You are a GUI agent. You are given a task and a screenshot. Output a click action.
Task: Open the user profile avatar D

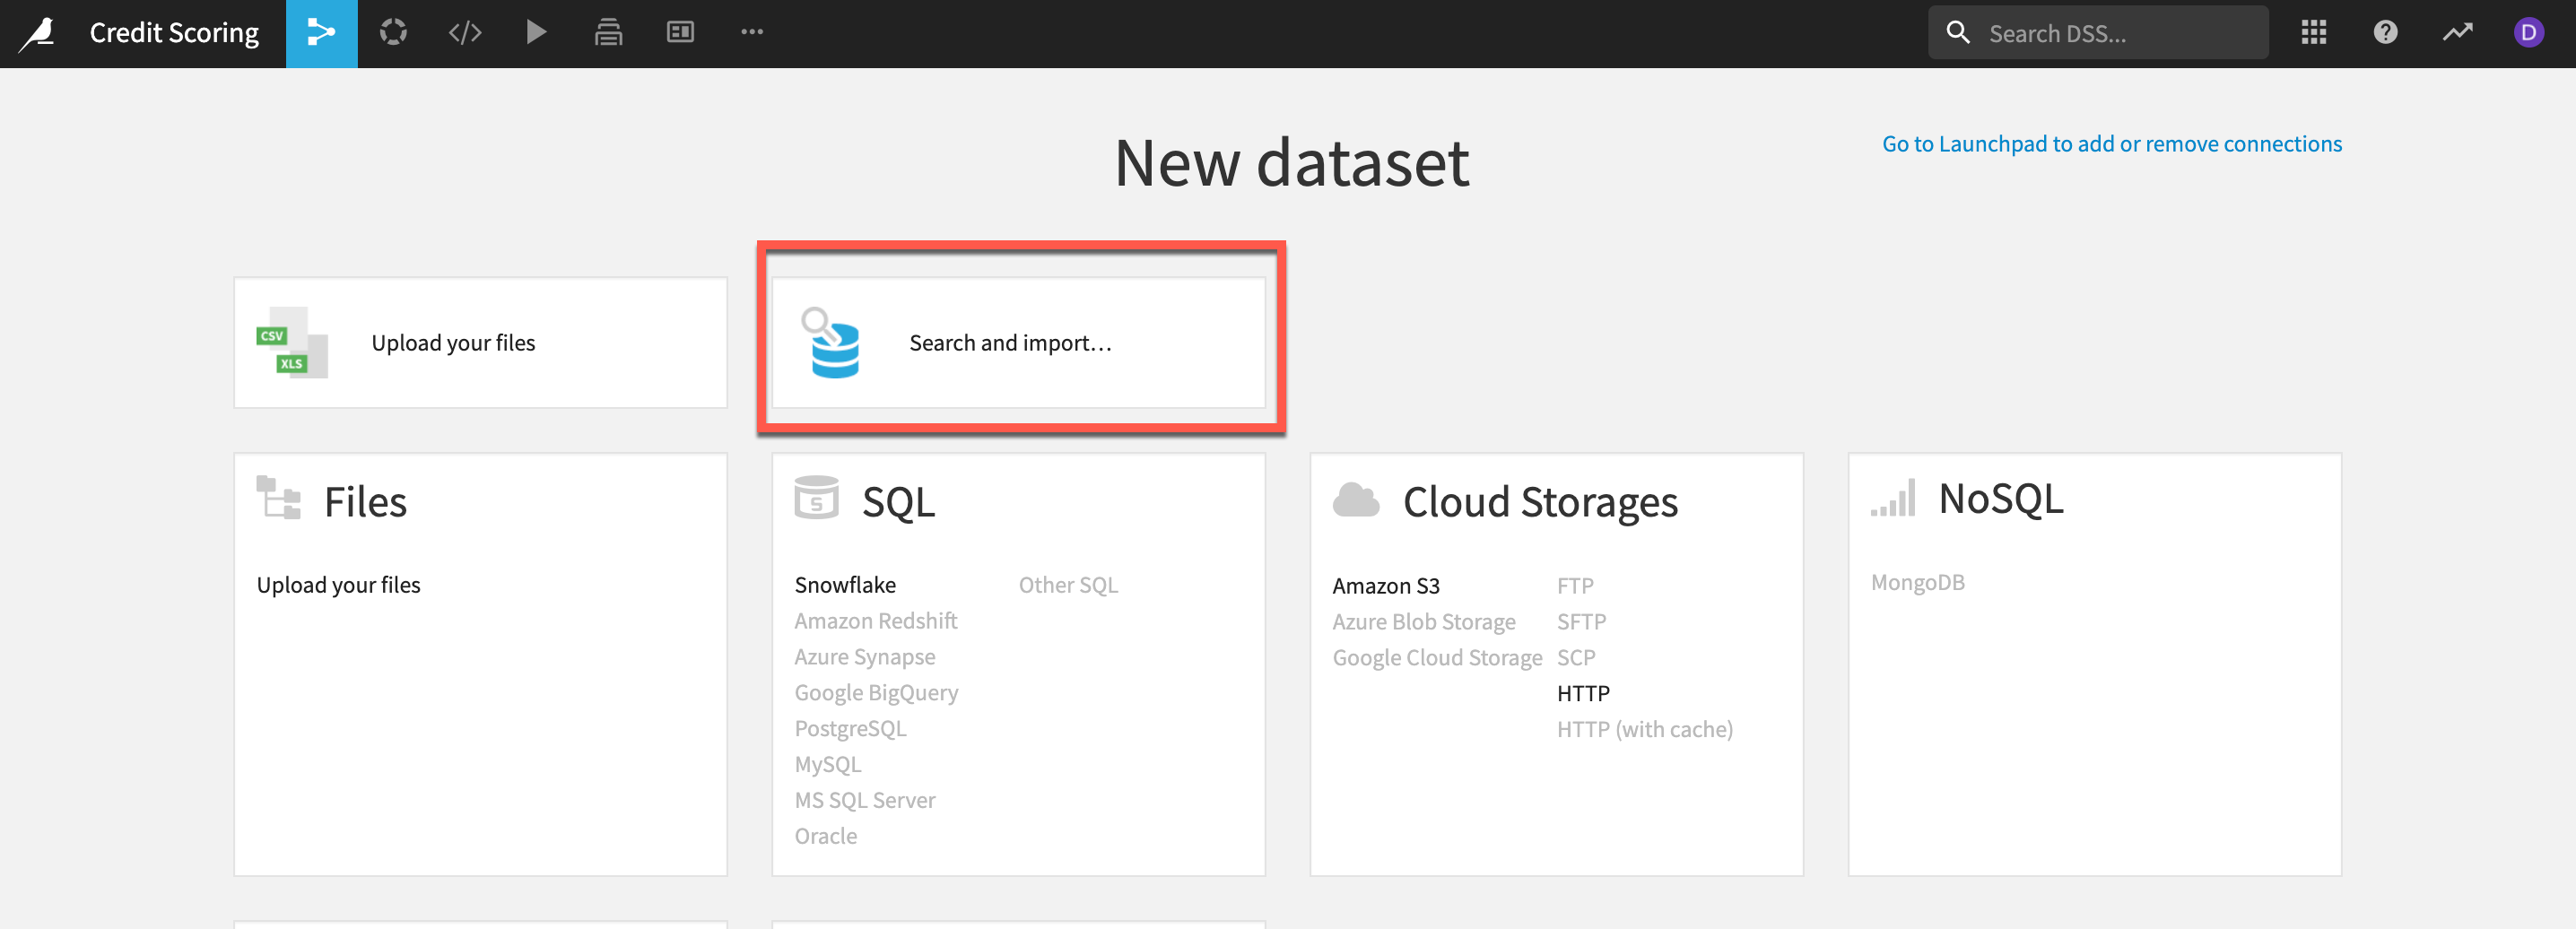point(2528,33)
